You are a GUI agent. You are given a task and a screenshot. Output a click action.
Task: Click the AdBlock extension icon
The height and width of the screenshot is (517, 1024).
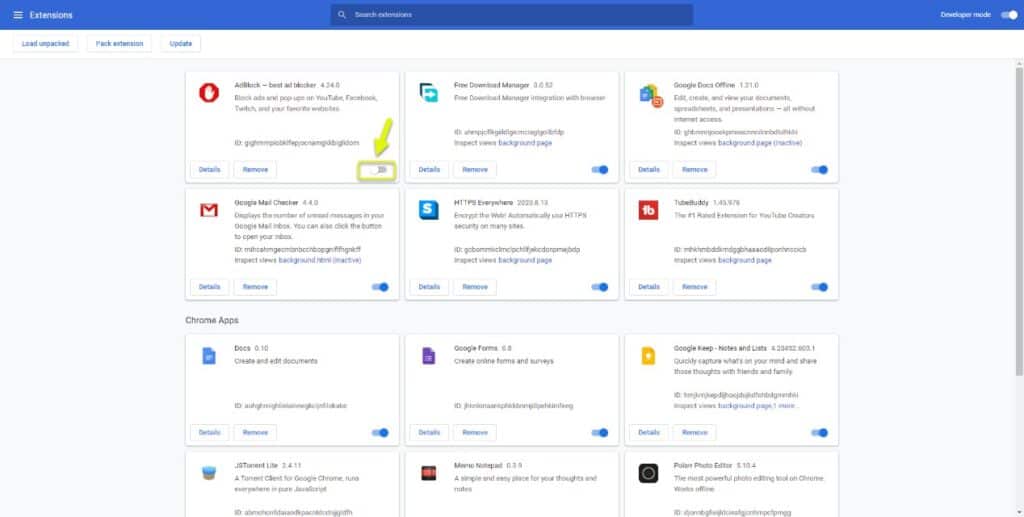[x=209, y=93]
